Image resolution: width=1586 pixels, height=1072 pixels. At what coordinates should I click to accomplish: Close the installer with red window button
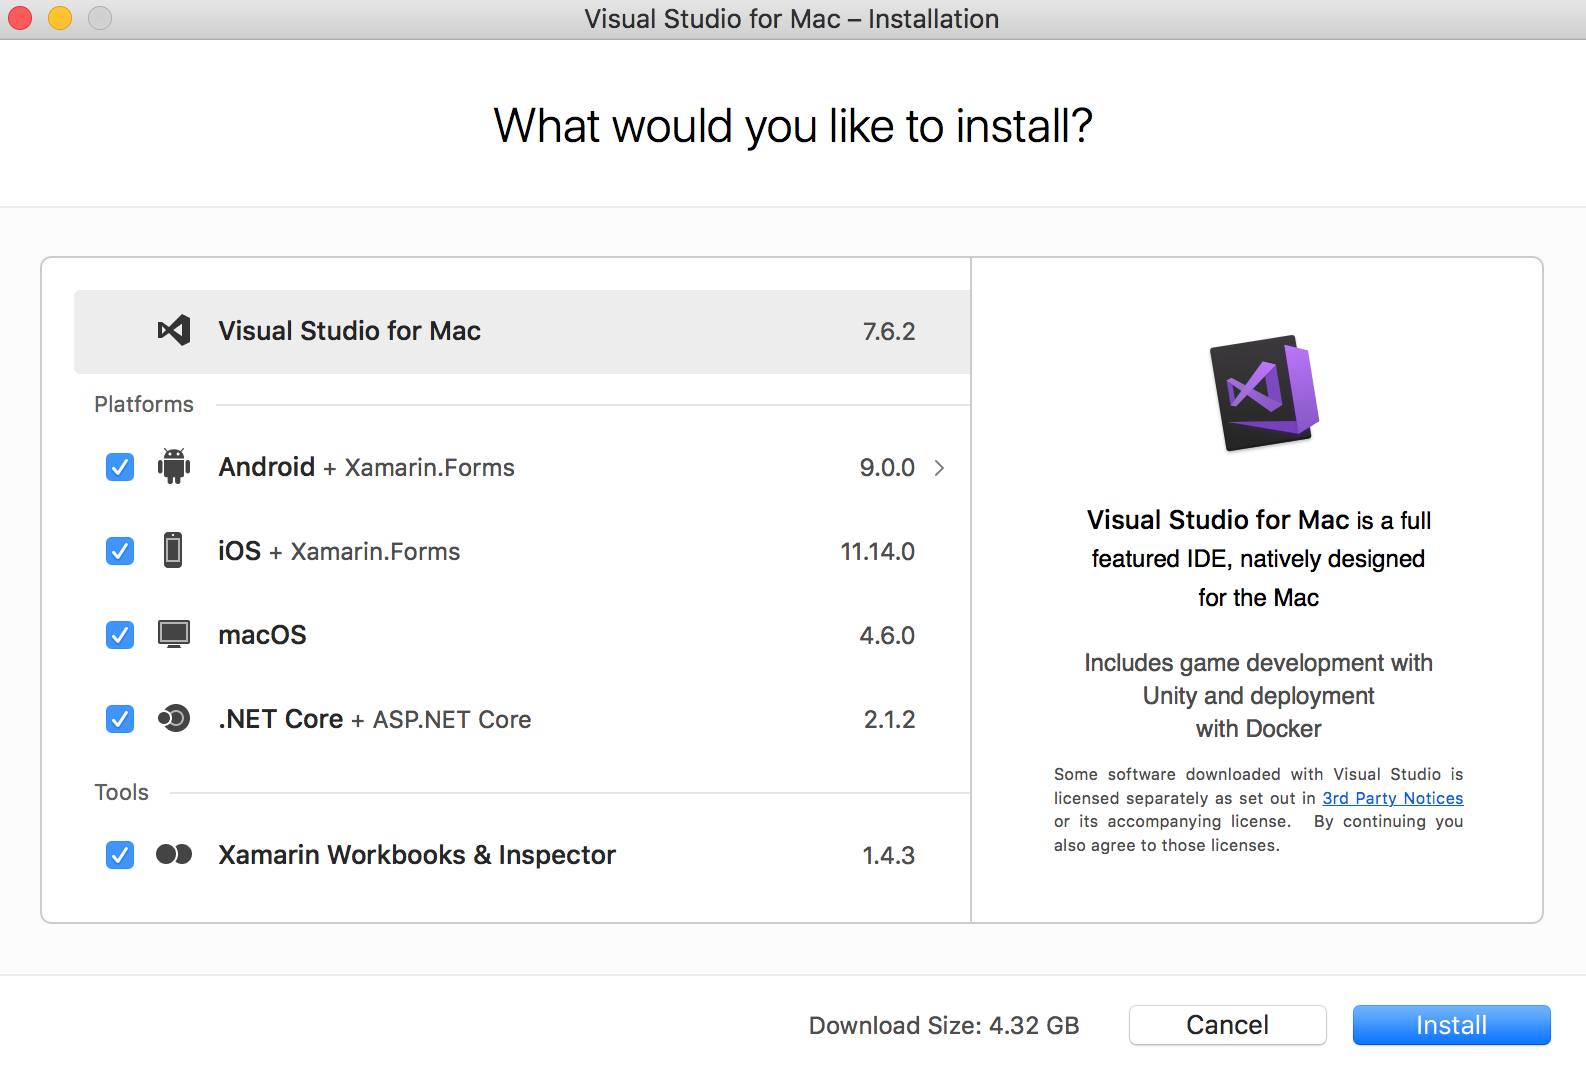20,18
